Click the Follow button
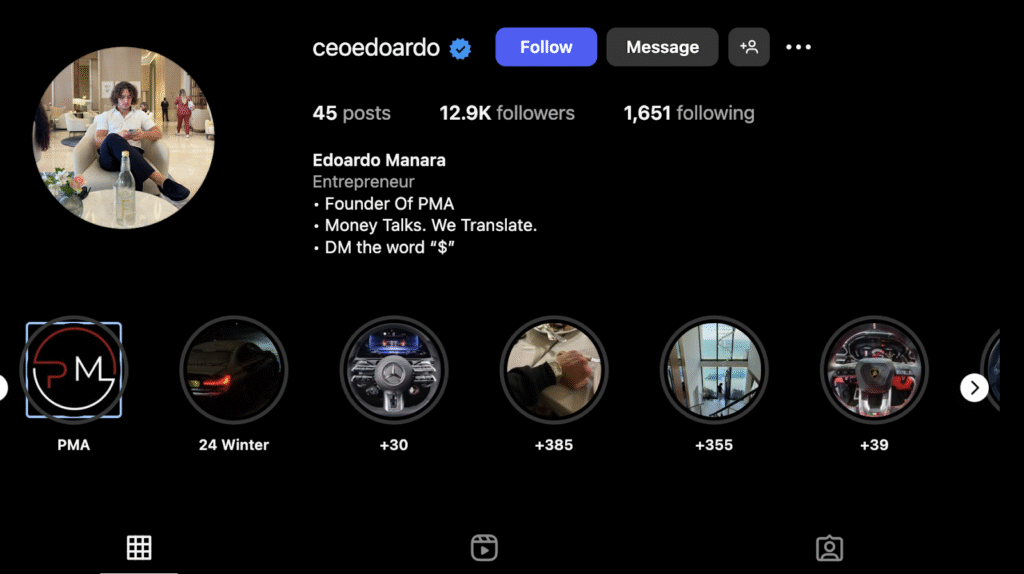This screenshot has height=574, width=1024. [x=546, y=47]
